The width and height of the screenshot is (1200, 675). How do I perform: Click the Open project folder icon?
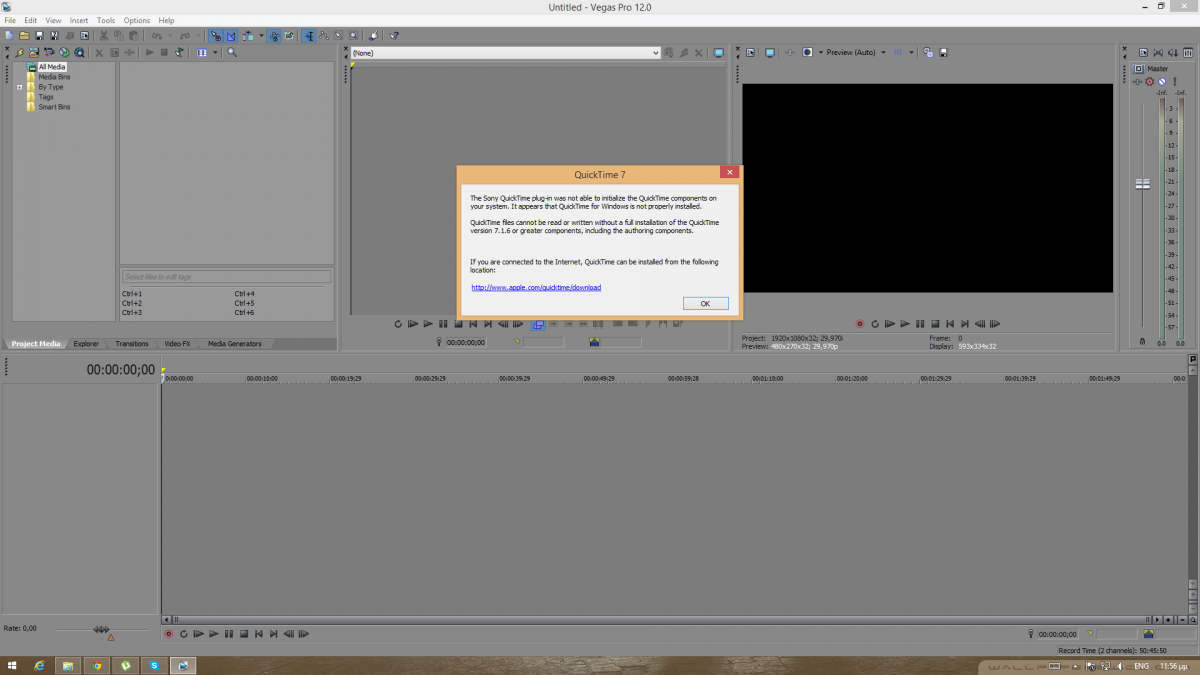click(x=24, y=35)
